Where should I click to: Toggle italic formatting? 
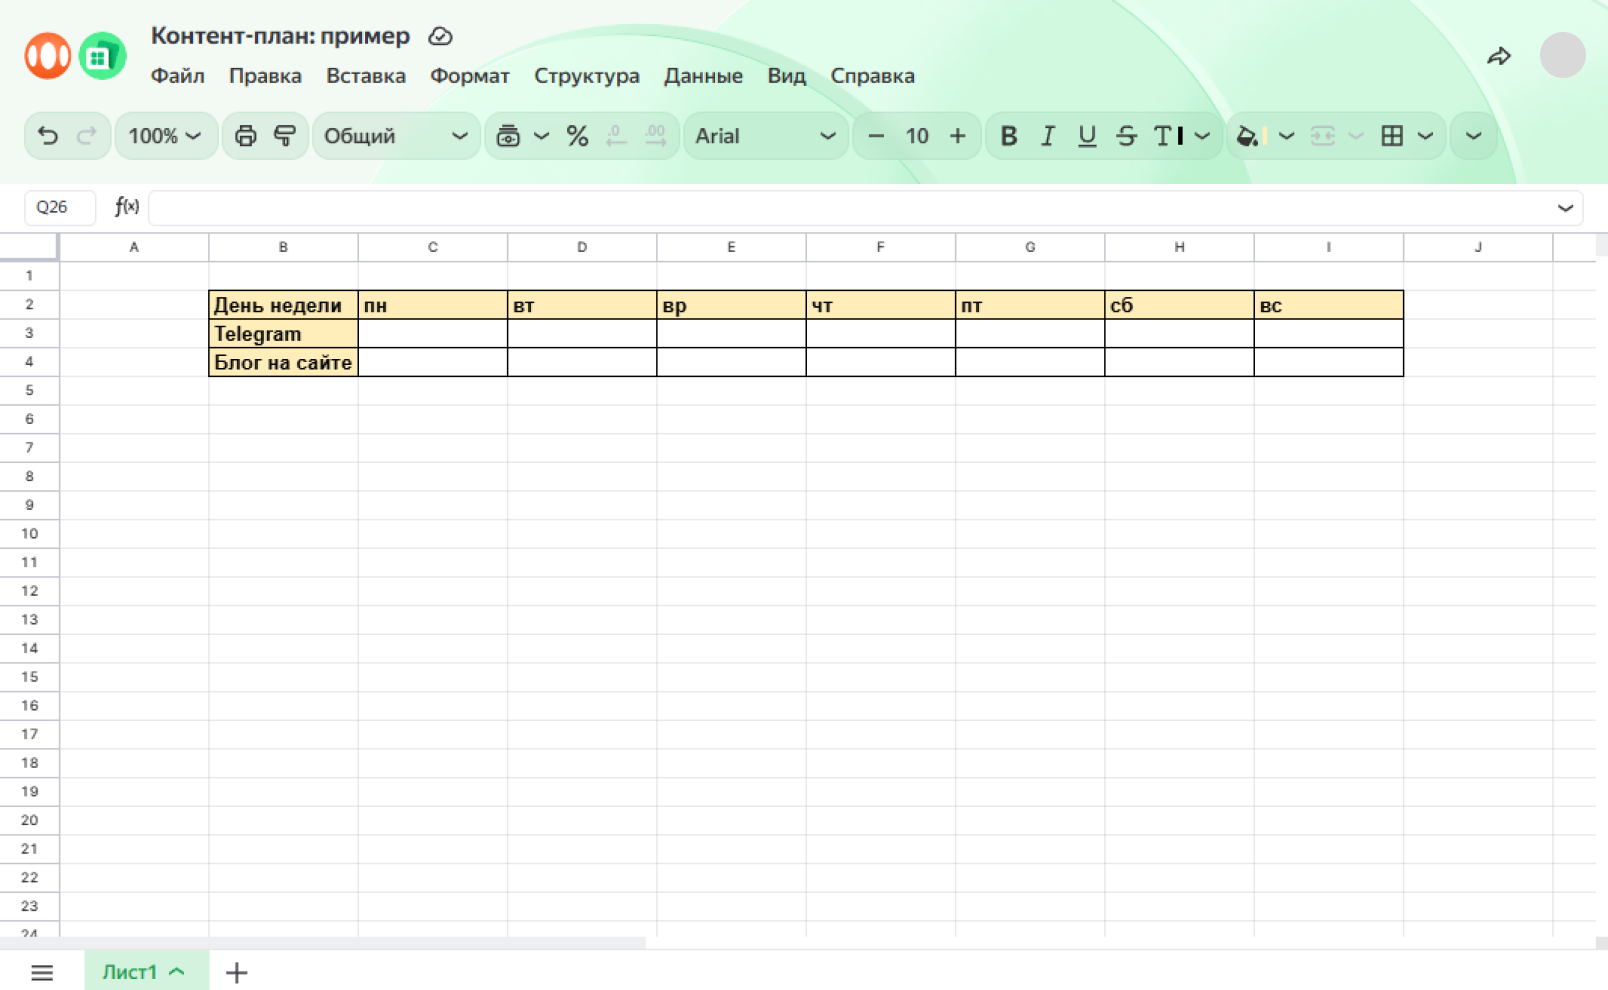[1048, 136]
